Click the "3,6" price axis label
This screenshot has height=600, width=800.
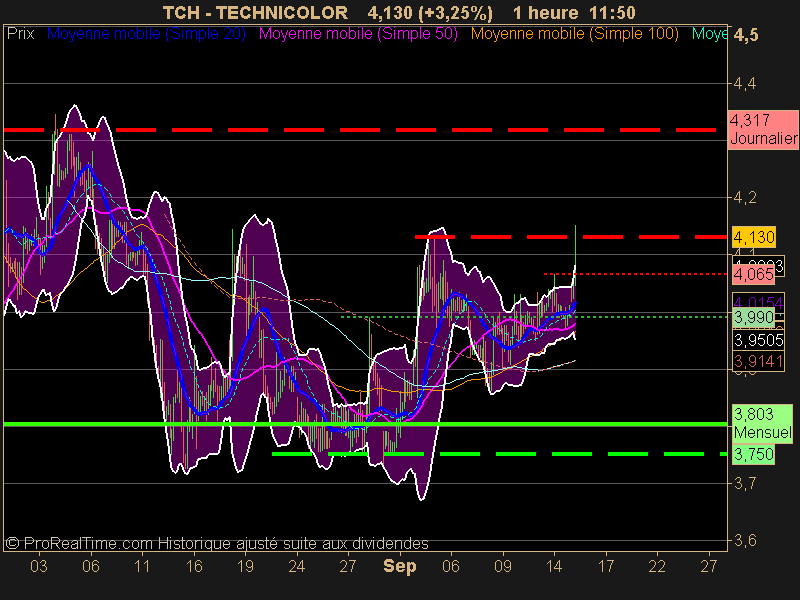(745, 540)
